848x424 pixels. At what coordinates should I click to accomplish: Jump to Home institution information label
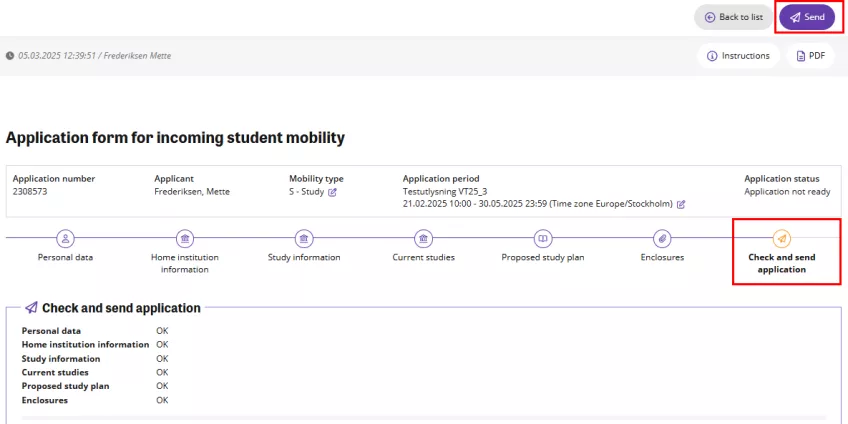point(185,263)
